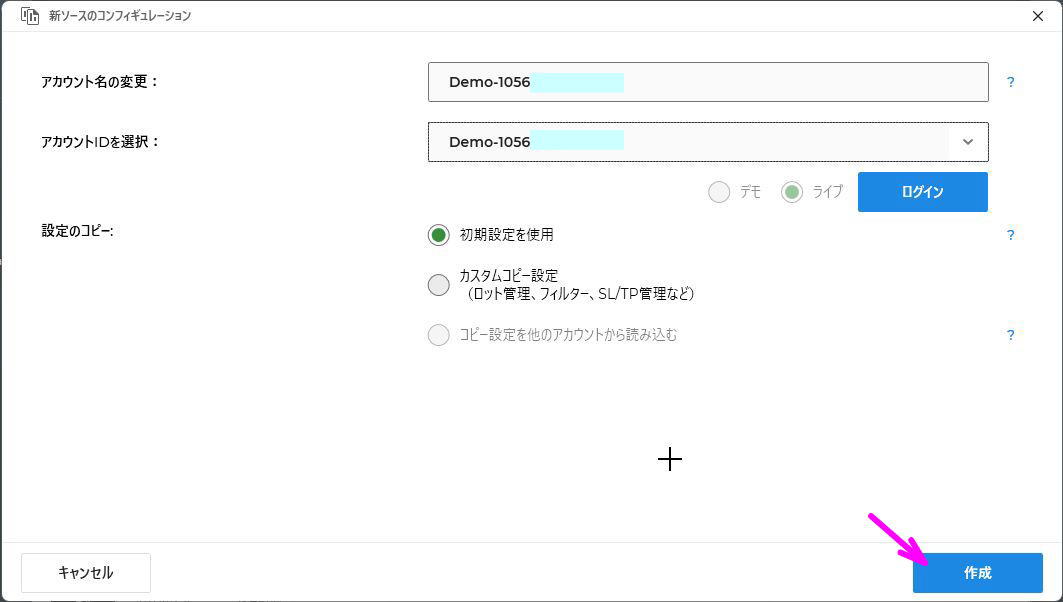The image size is (1063, 602).
Task: Select コピー設定を他のアカウントから読み込む
Action: [438, 335]
